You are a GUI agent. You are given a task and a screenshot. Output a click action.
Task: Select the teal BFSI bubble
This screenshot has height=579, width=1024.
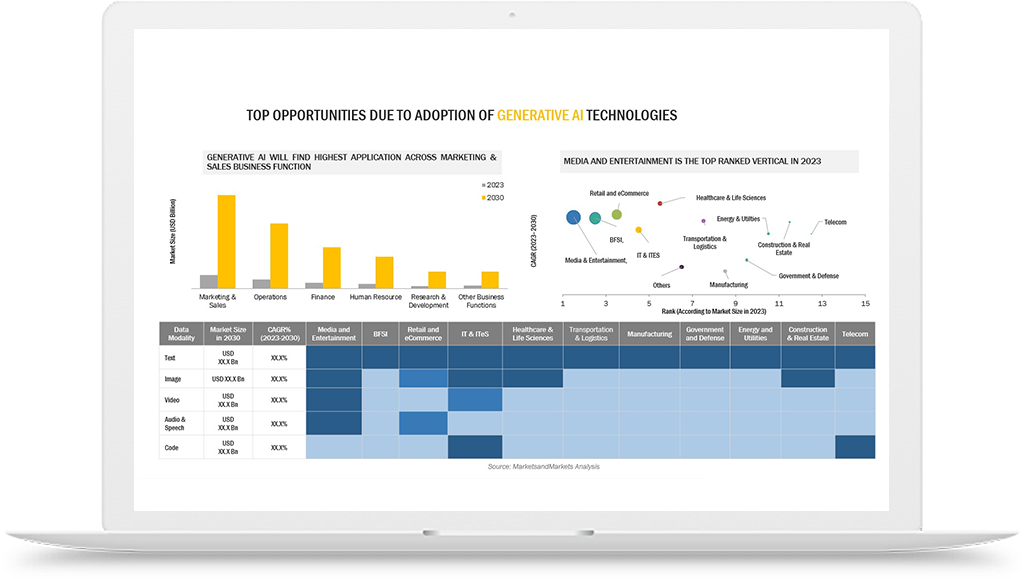tap(595, 218)
